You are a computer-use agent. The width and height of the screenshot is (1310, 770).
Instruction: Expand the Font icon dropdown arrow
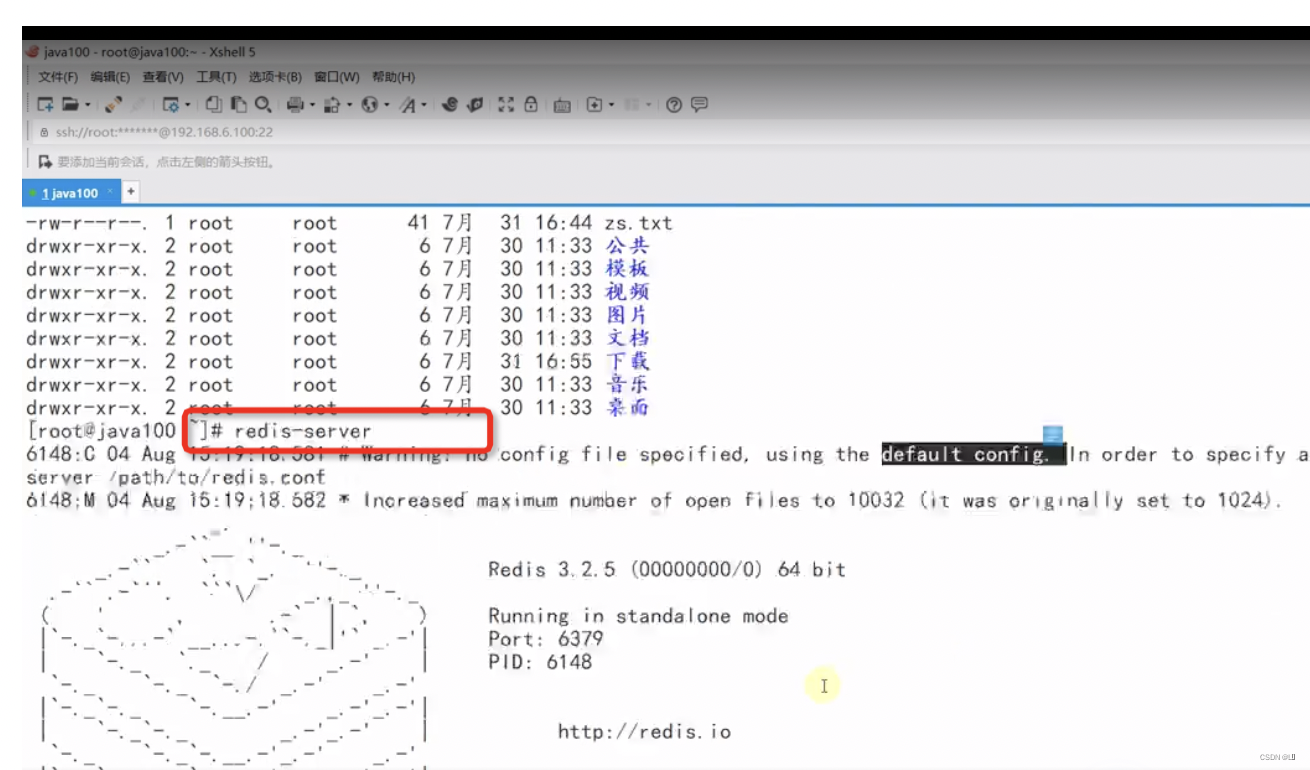click(424, 104)
